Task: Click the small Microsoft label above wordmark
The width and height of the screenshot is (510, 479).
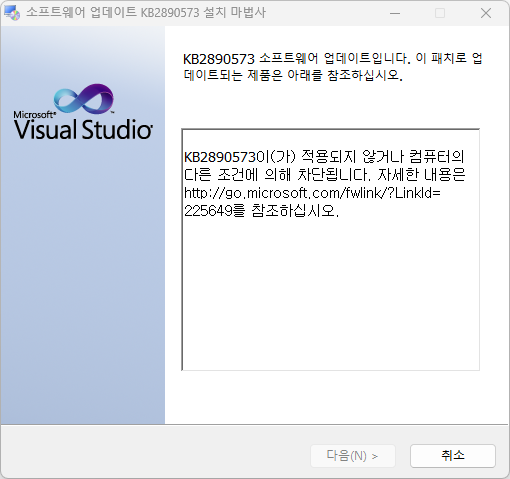Action: click(x=34, y=115)
